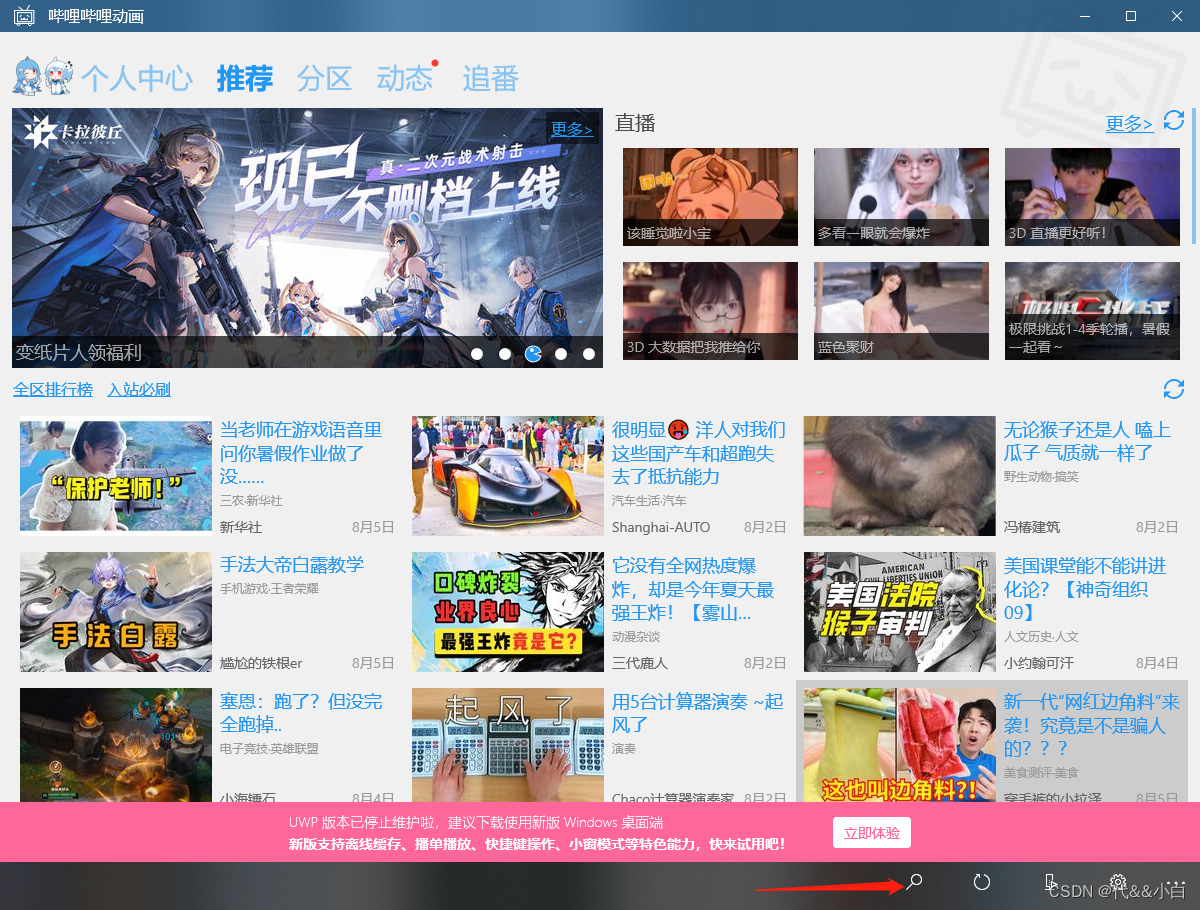Open 保护老师 video thumbnail
Viewport: 1200px width, 910px height.
tap(116, 476)
